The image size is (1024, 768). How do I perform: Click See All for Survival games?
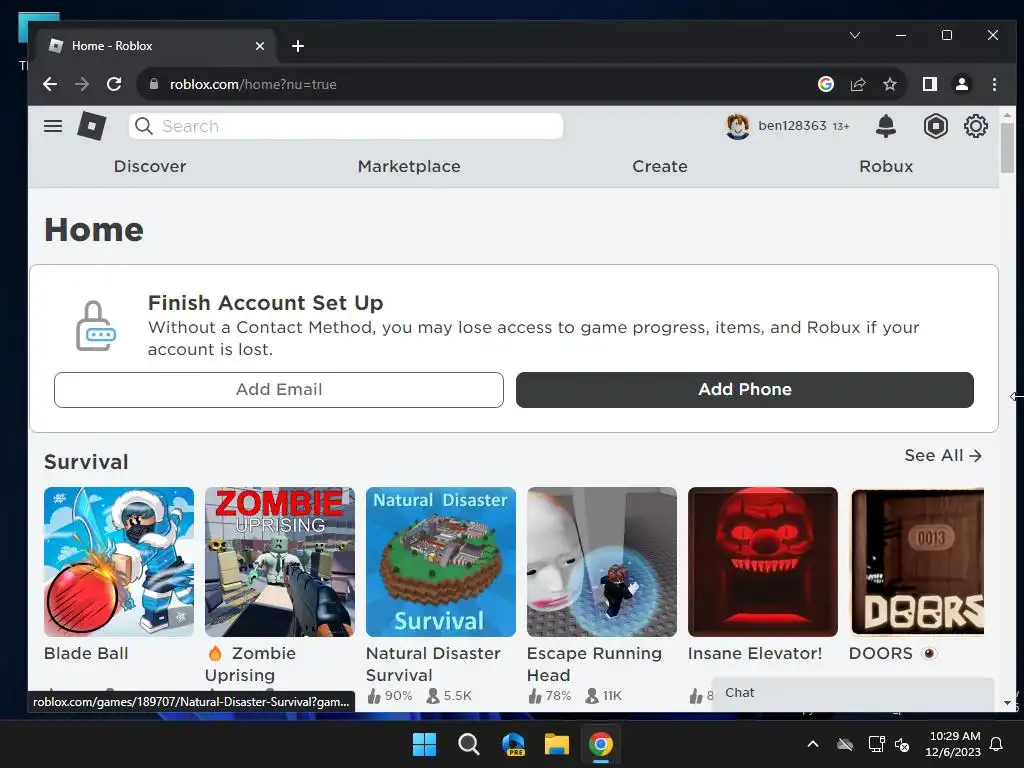pos(943,455)
